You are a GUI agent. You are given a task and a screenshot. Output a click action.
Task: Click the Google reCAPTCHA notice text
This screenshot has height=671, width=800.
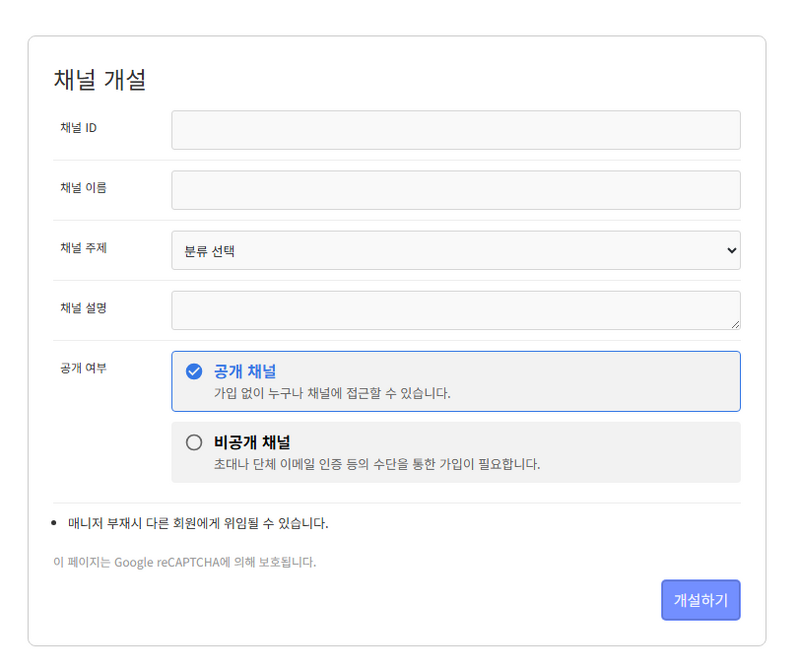[x=185, y=562]
